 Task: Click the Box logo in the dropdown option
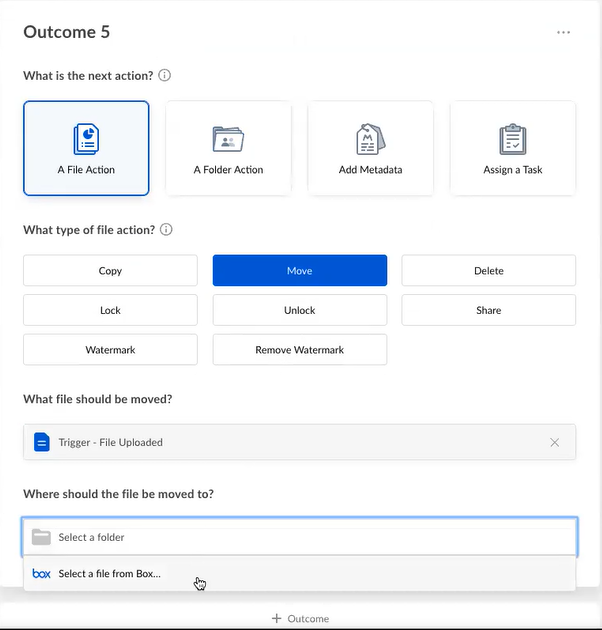pyautogui.click(x=41, y=574)
